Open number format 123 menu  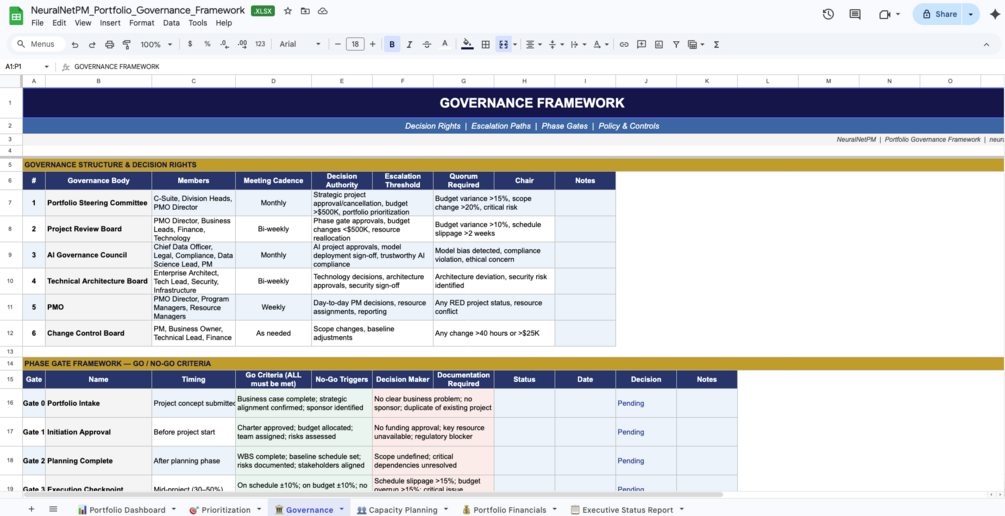[x=260, y=45]
